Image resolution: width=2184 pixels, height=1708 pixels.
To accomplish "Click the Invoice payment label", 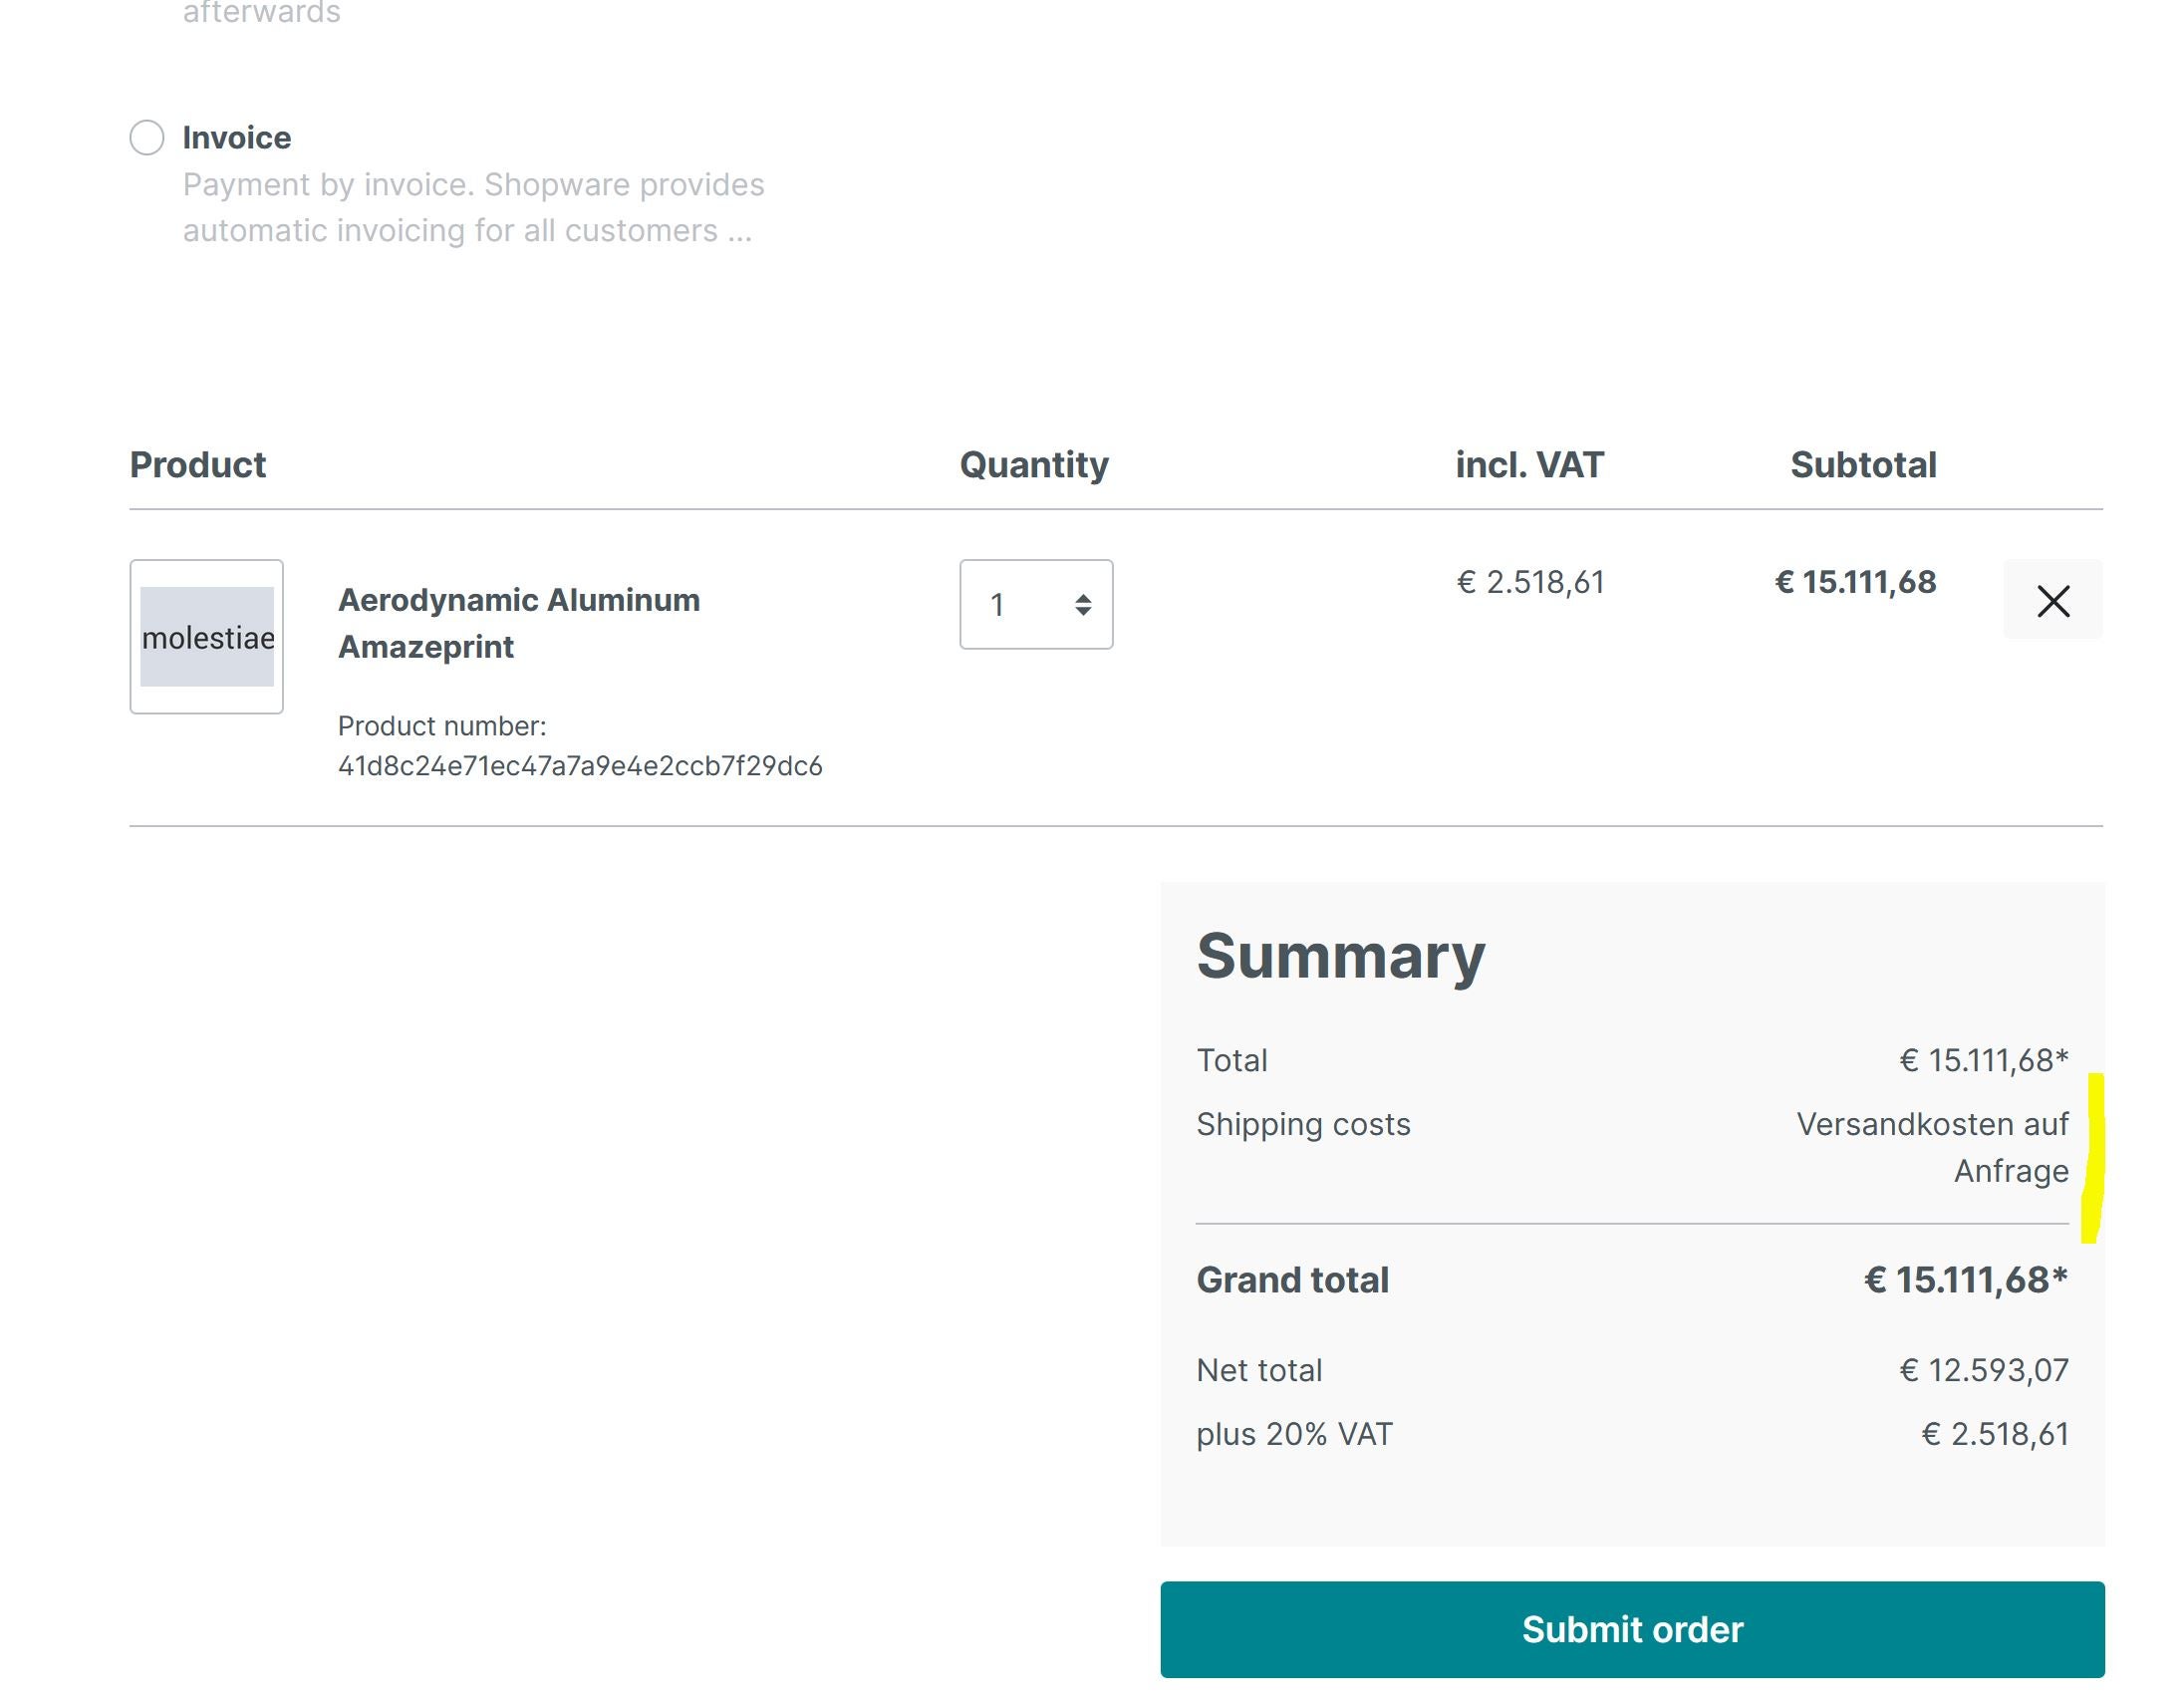I will pyautogui.click(x=237, y=137).
